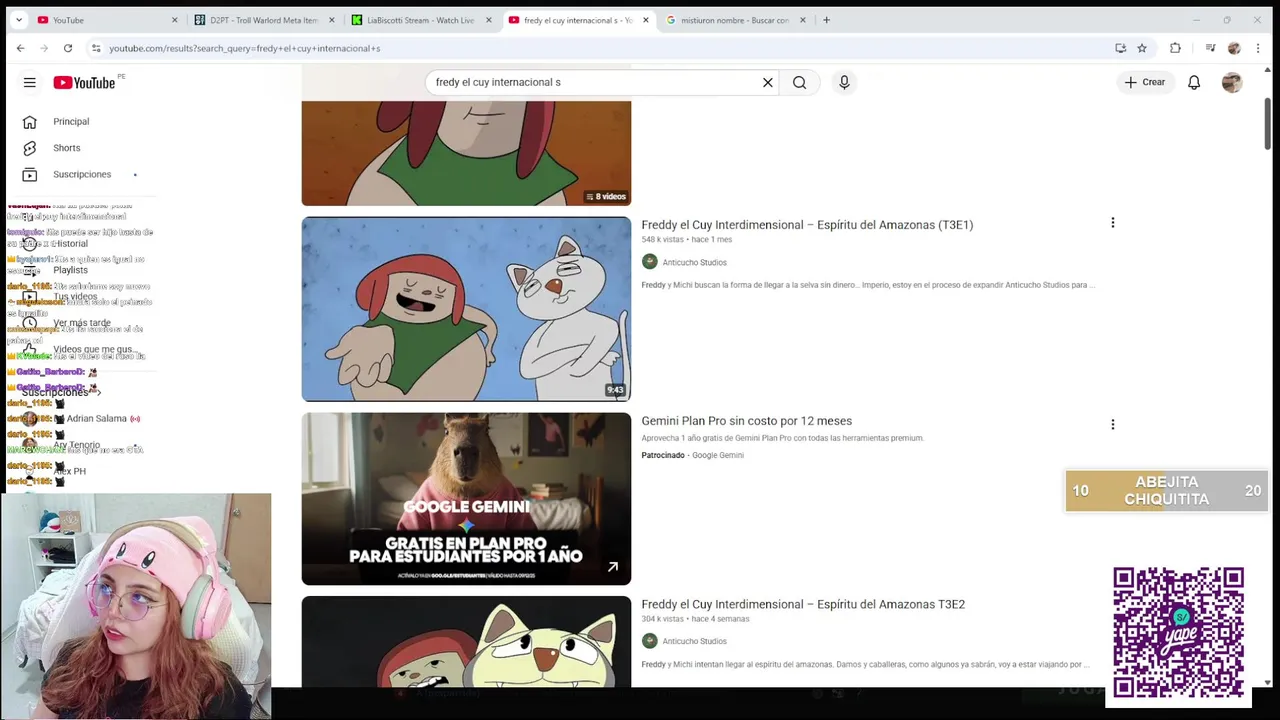Clear the search box with the X
Image resolution: width=1280 pixels, height=720 pixels.
pyautogui.click(x=767, y=82)
